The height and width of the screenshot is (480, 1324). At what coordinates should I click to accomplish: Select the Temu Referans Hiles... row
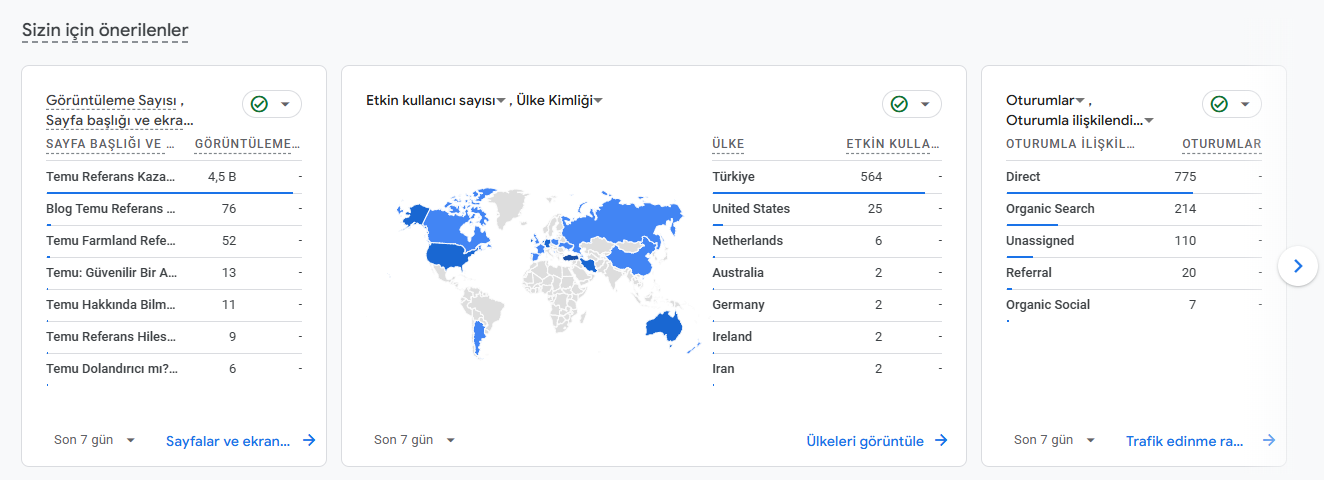tap(174, 337)
